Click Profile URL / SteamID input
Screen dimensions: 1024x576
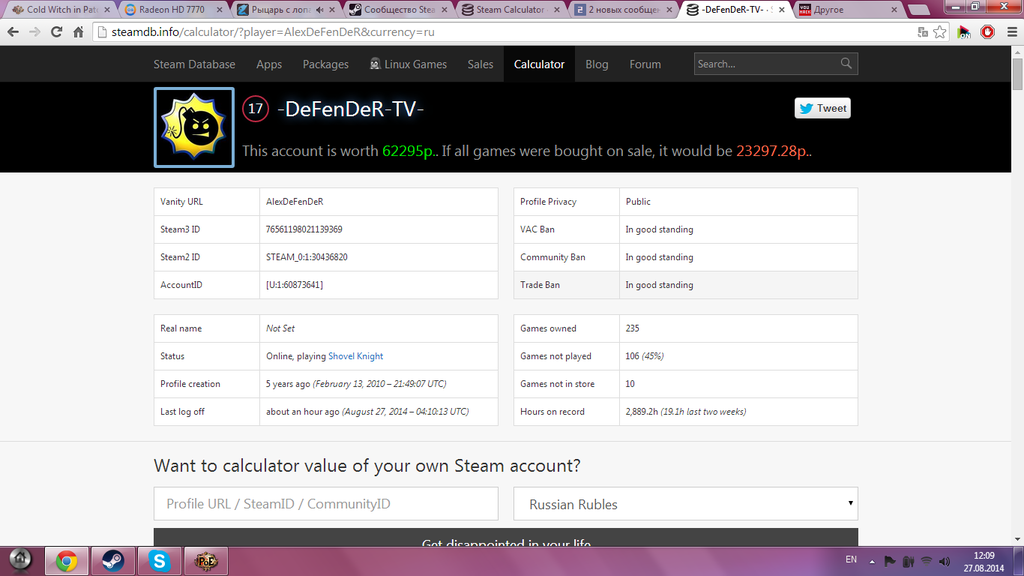(326, 504)
